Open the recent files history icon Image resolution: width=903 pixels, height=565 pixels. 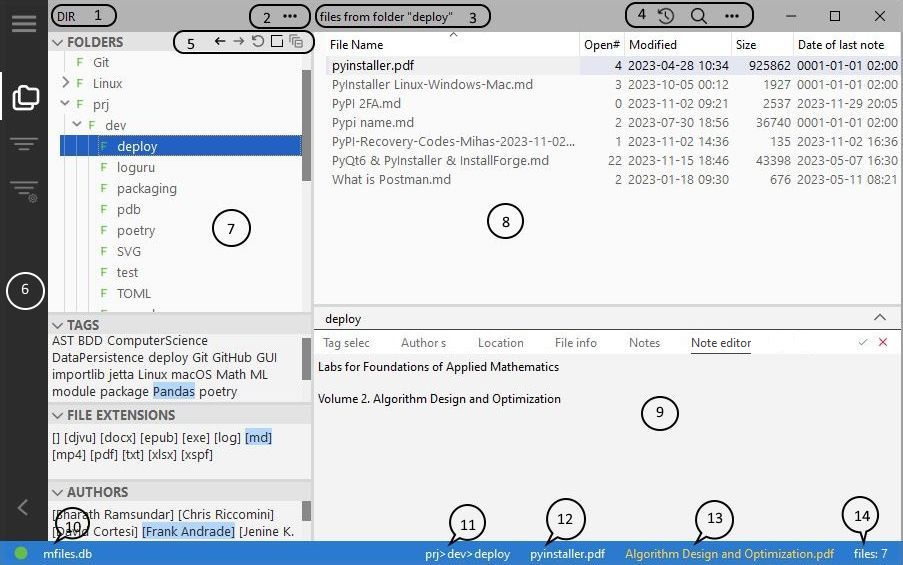666,16
